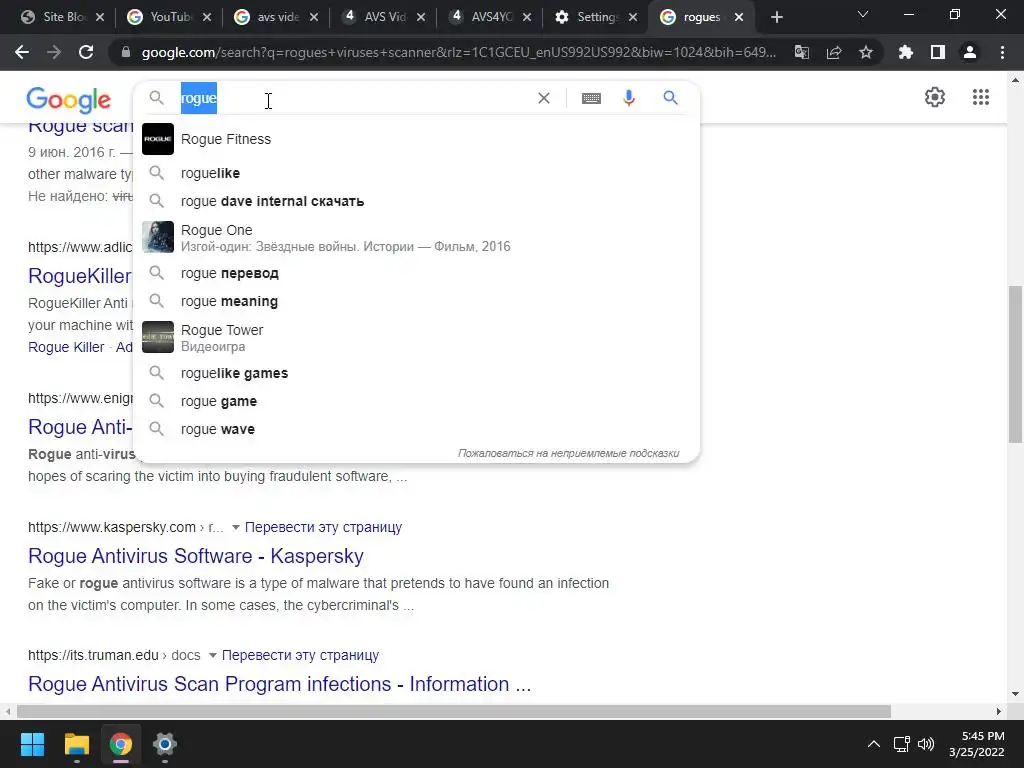This screenshot has height=768, width=1024.
Task: Open the Google apps grid
Action: click(980, 97)
